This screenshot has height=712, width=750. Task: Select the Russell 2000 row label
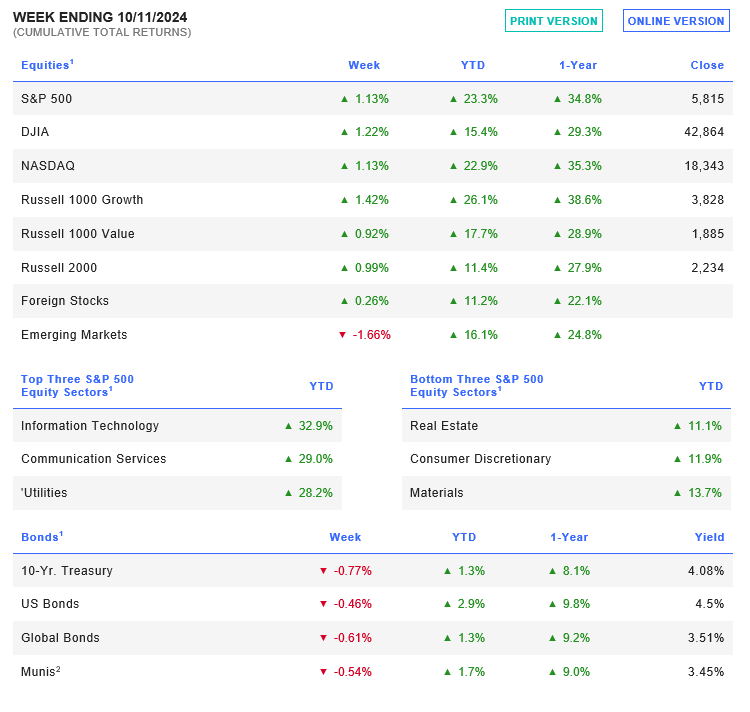(59, 267)
